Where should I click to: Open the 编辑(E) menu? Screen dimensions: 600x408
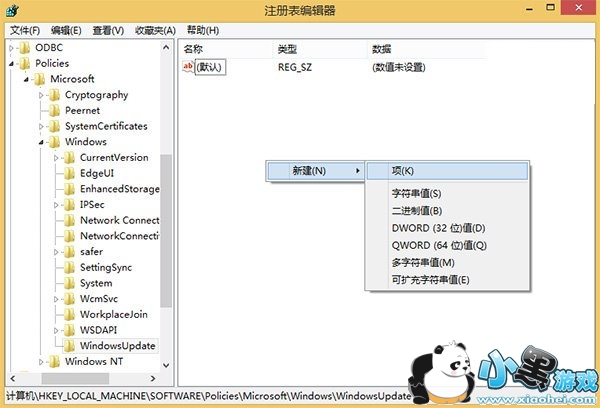tap(66, 30)
